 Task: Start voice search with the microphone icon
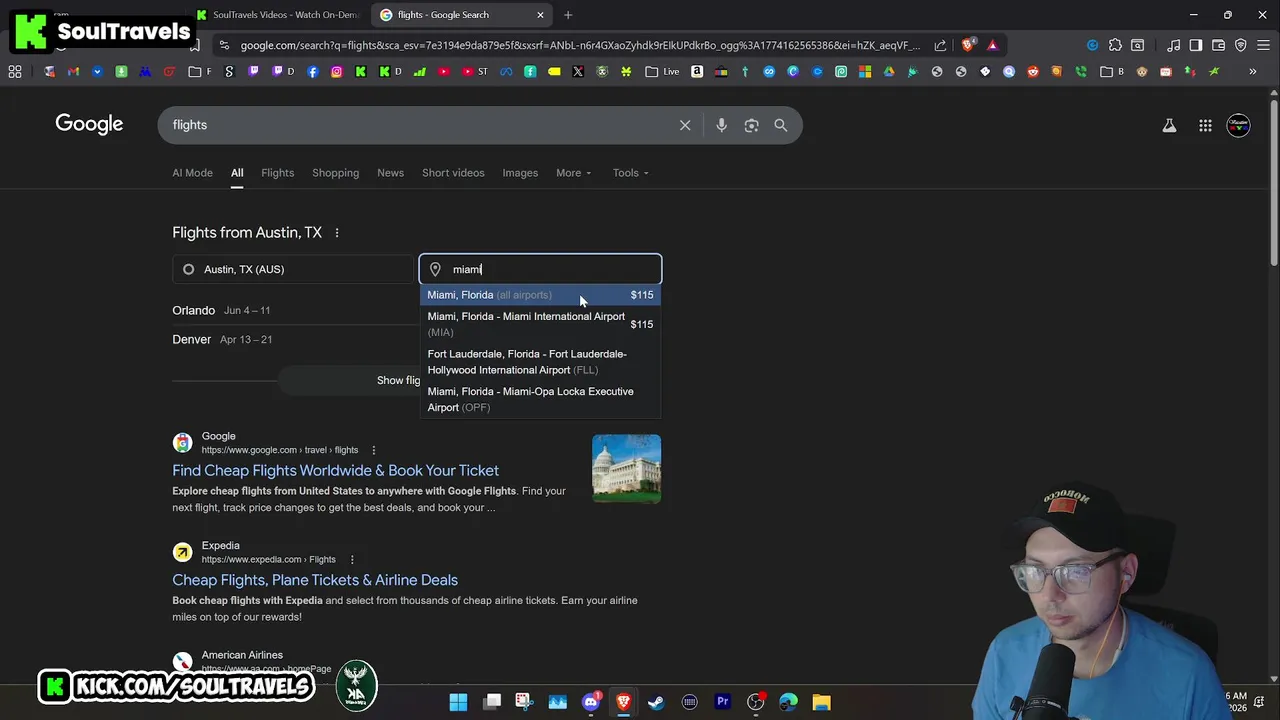(x=721, y=125)
